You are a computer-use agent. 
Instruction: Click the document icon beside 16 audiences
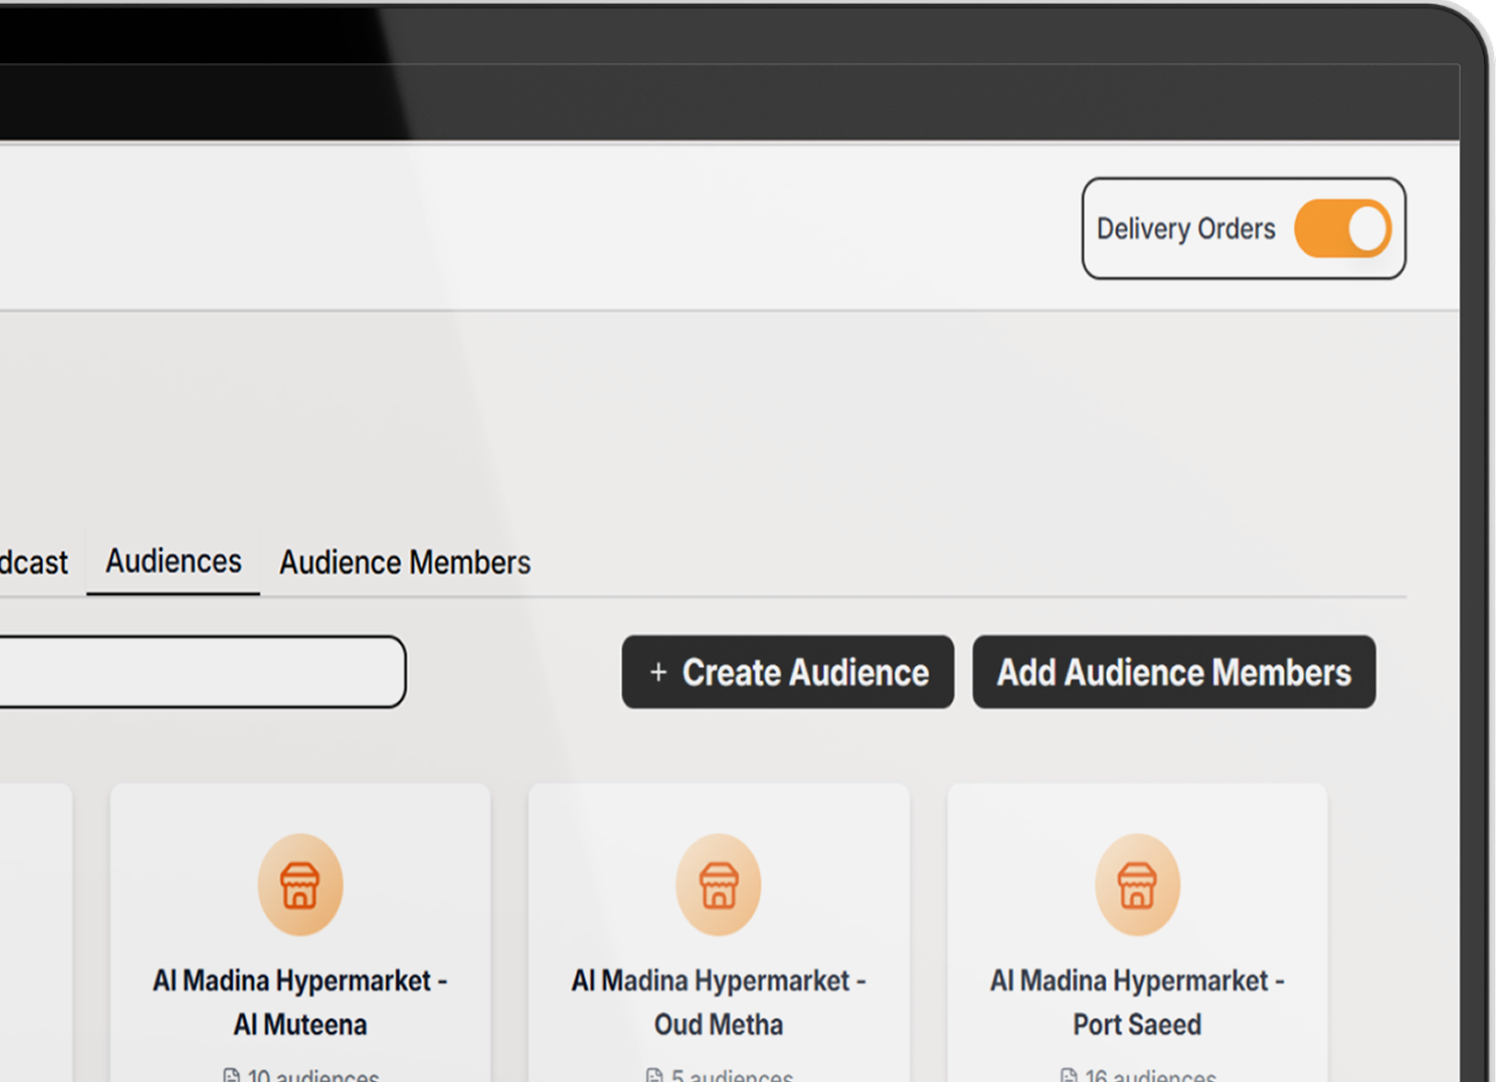pyautogui.click(x=1068, y=1075)
